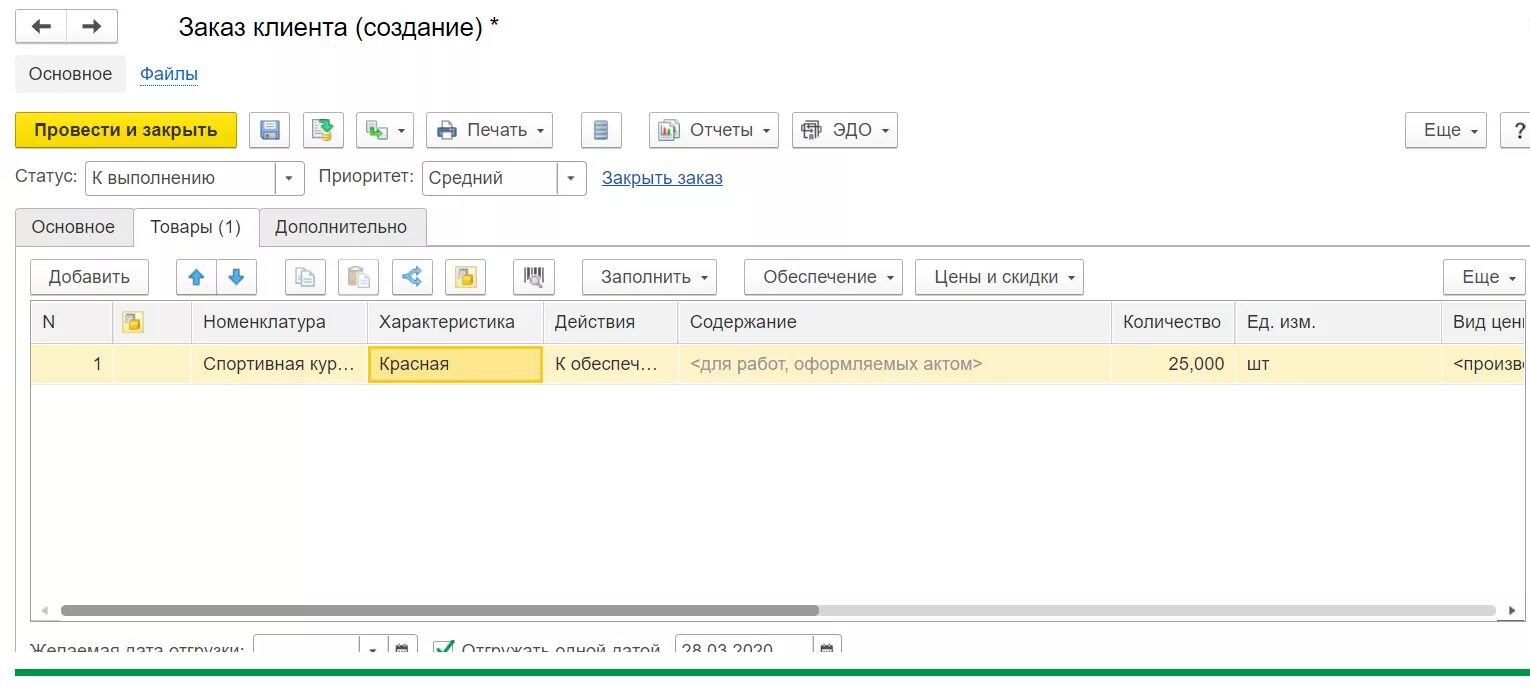Click the Номенклатура column header

tap(279, 322)
